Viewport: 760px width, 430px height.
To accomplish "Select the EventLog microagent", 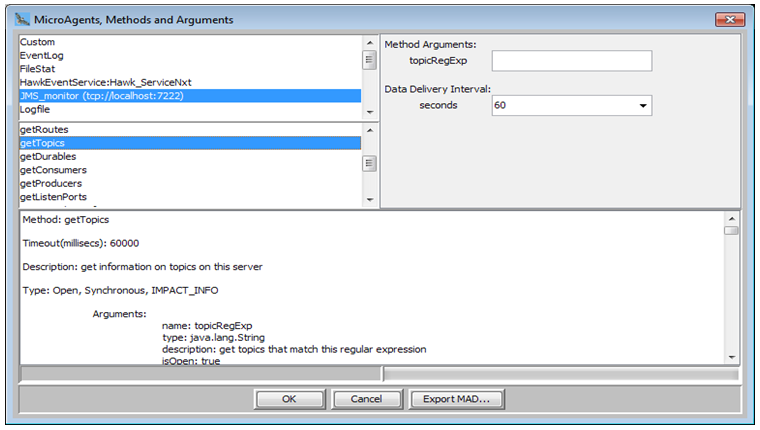I will point(190,55).
